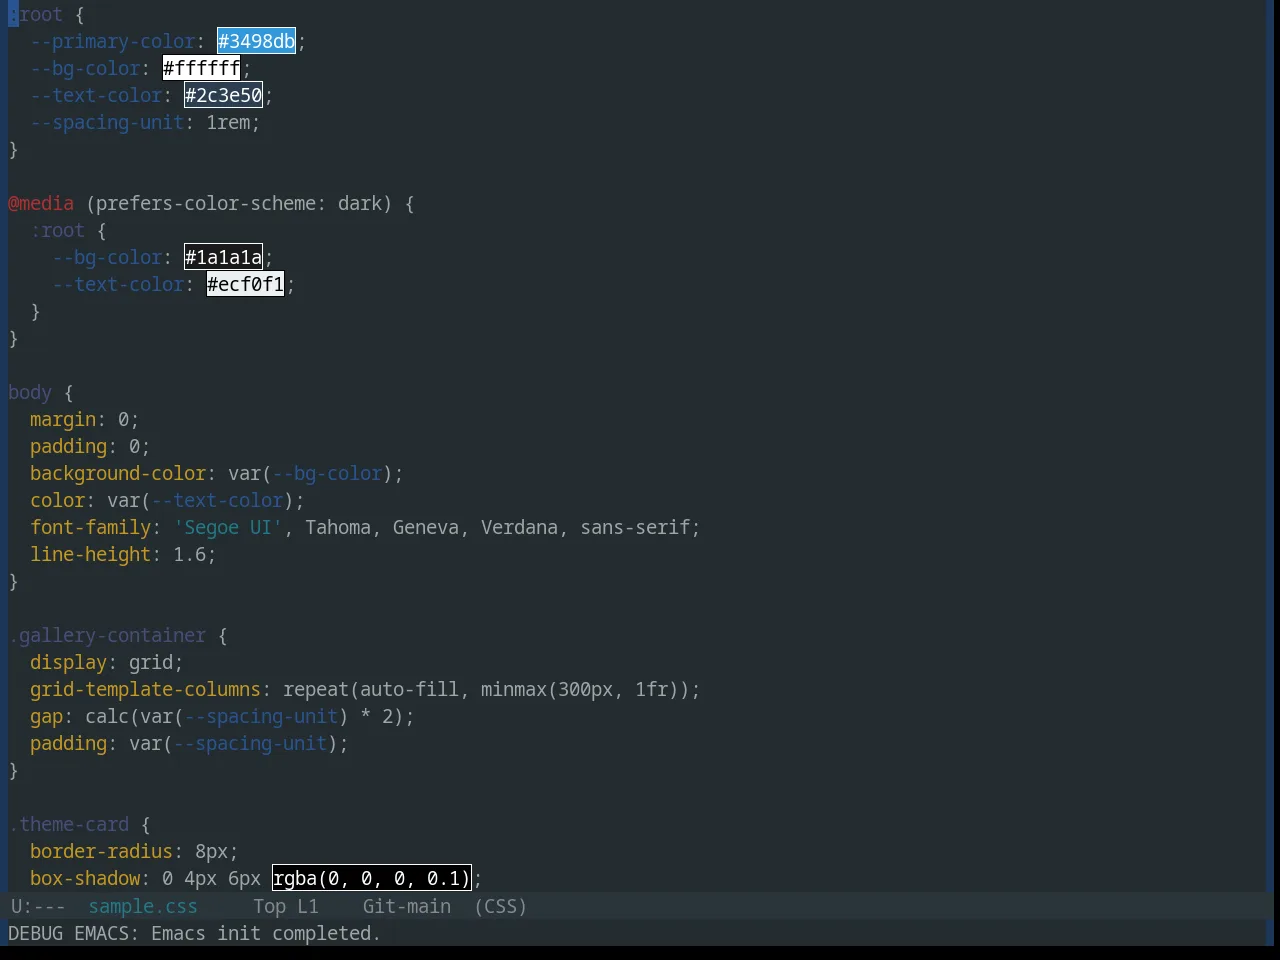Screen dimensions: 1280x960
Task: Click the font-family property
Action: 91,527
